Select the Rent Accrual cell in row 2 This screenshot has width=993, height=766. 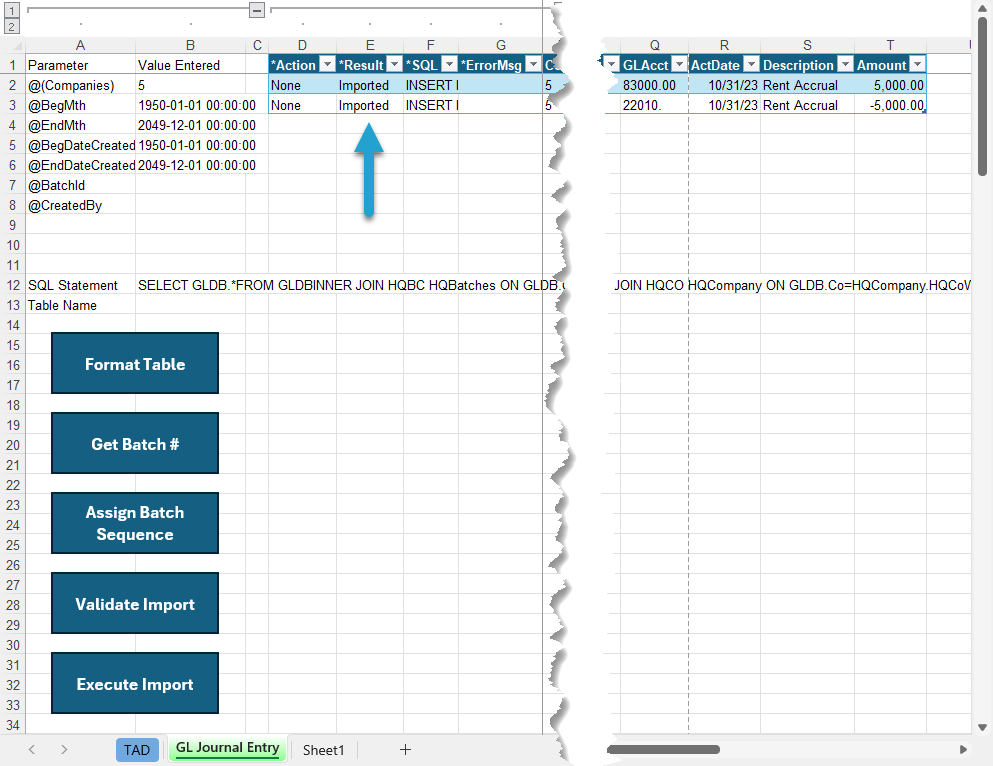[807, 85]
